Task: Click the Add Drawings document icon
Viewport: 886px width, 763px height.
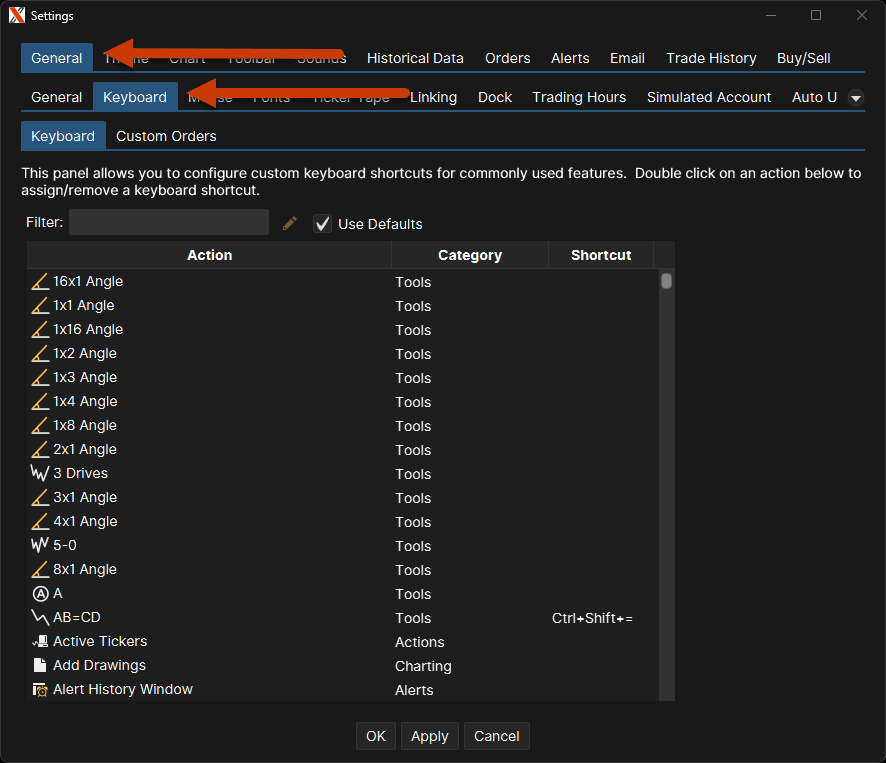Action: [40, 666]
